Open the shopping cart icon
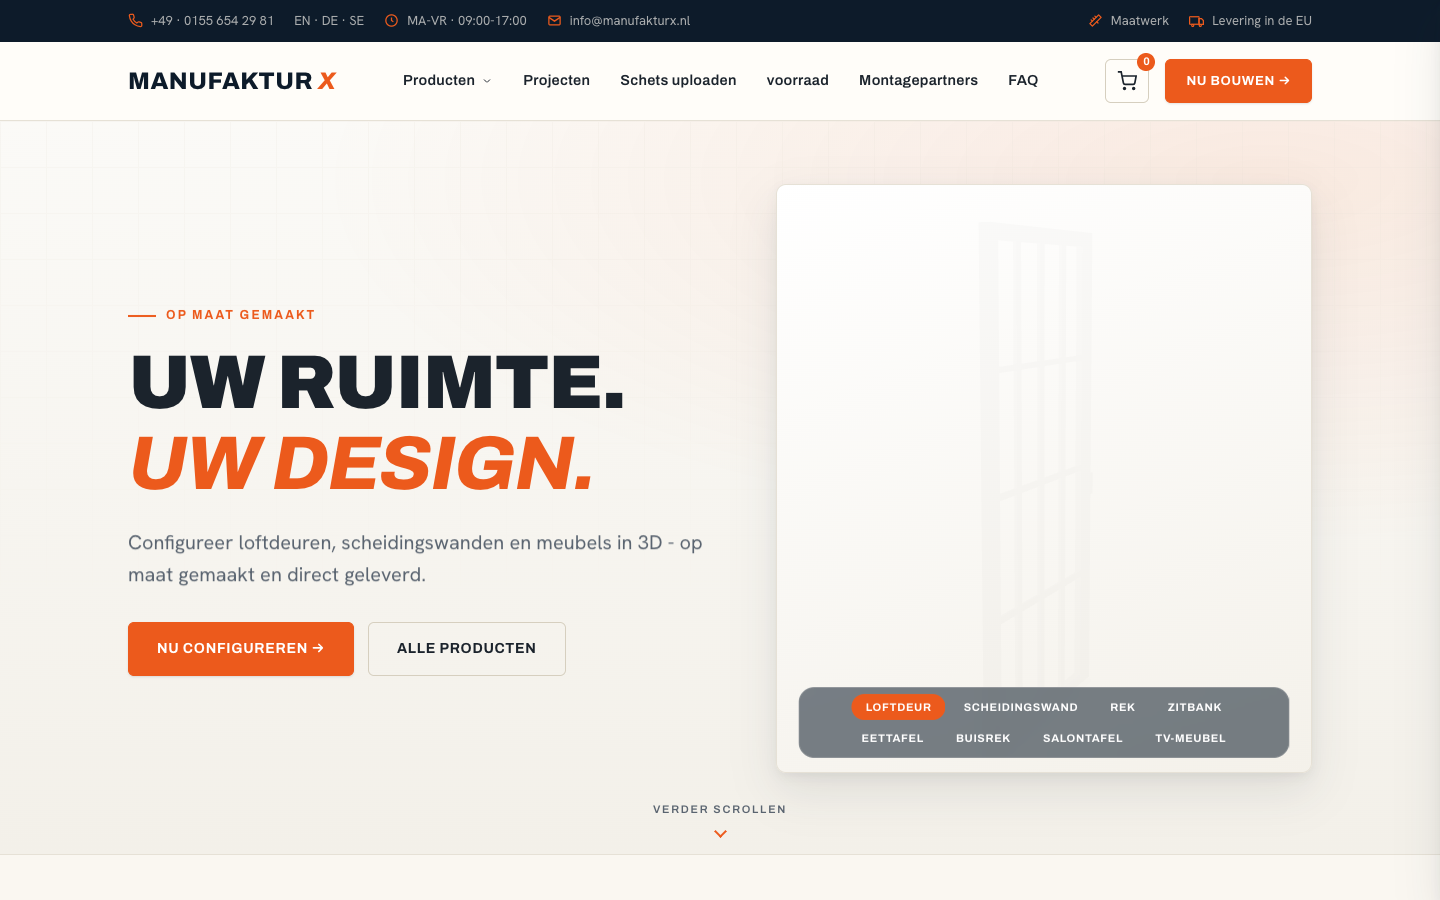The width and height of the screenshot is (1440, 900). (x=1127, y=81)
